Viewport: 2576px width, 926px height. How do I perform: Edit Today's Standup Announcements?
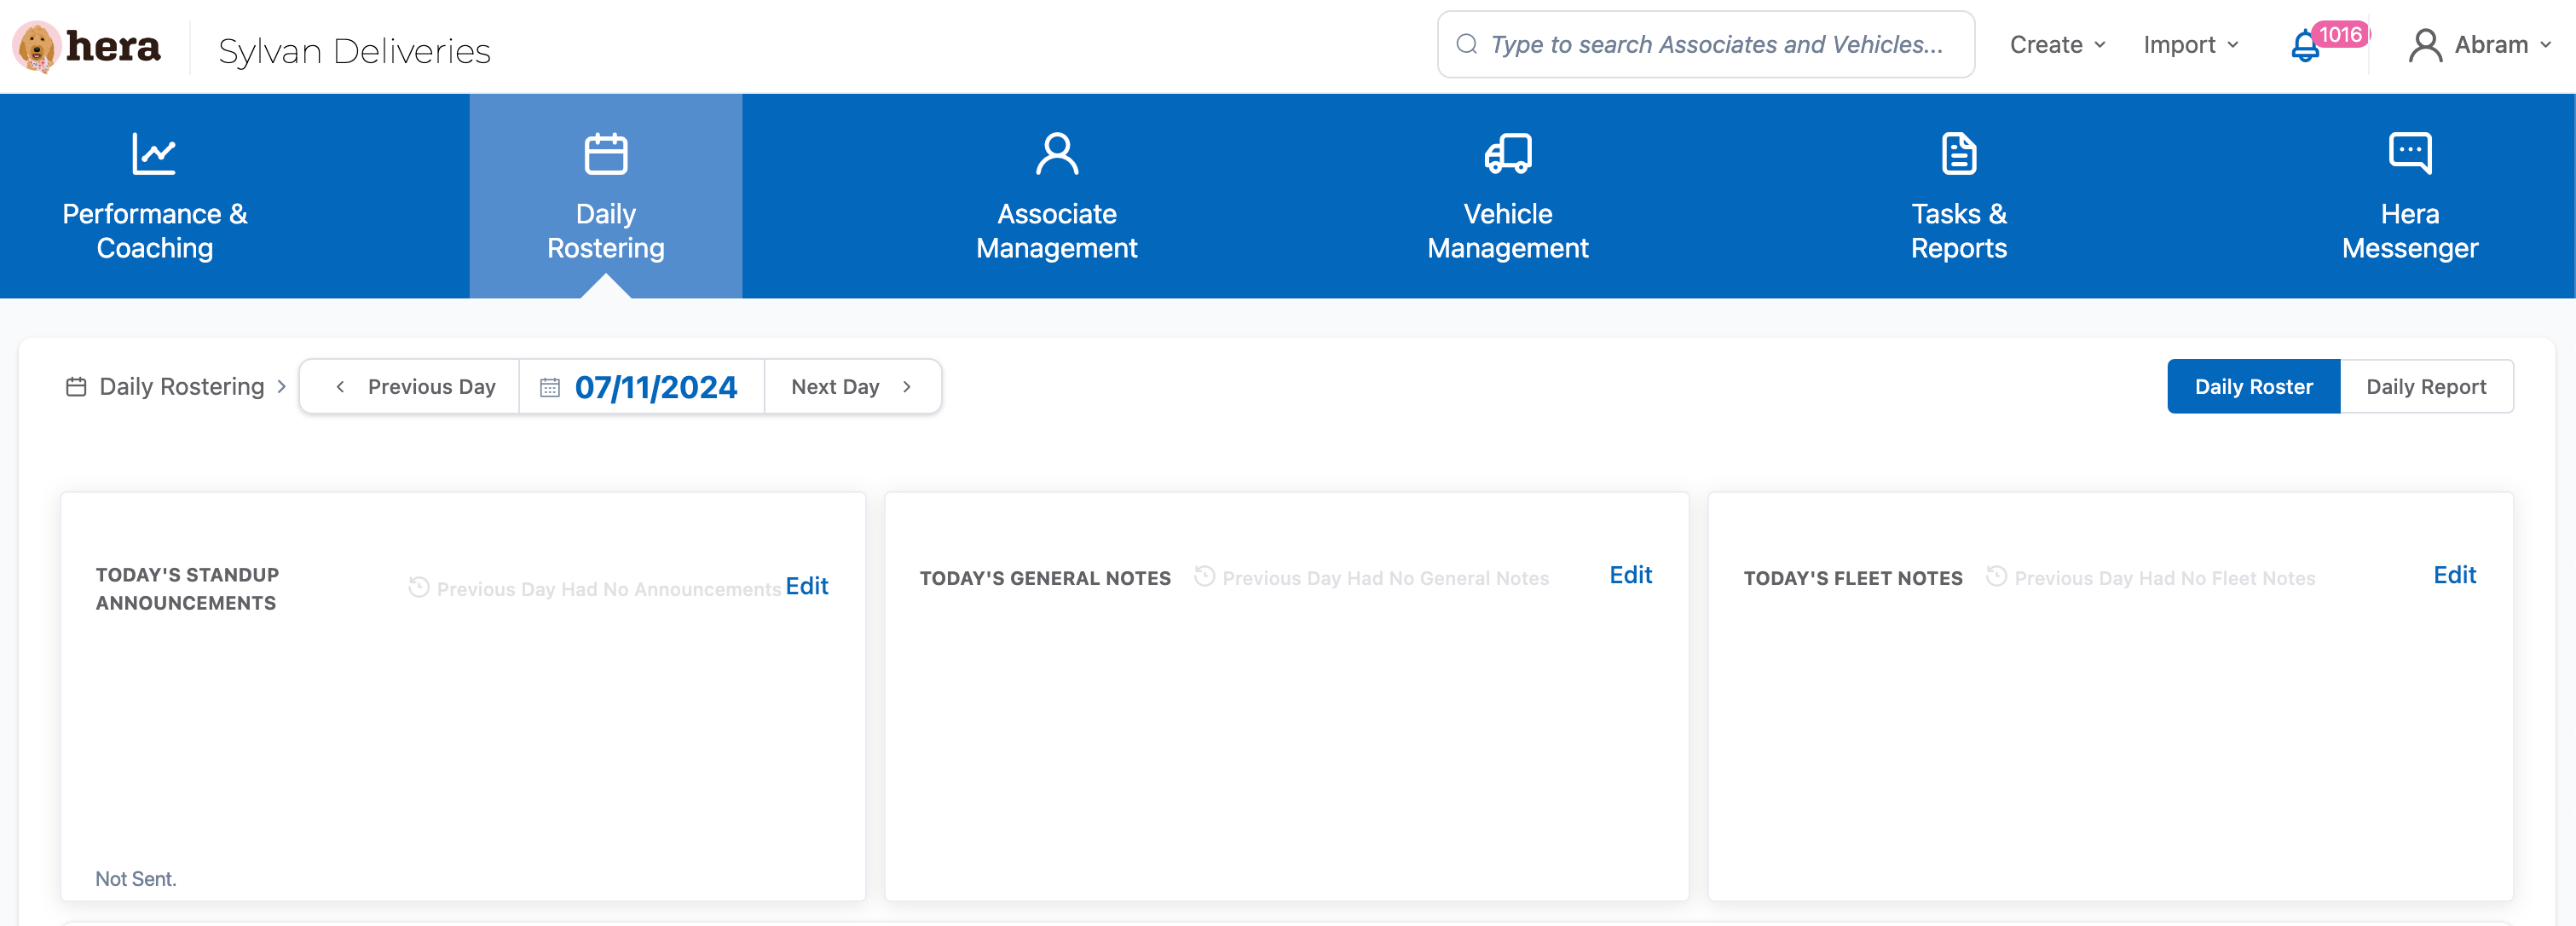806,586
